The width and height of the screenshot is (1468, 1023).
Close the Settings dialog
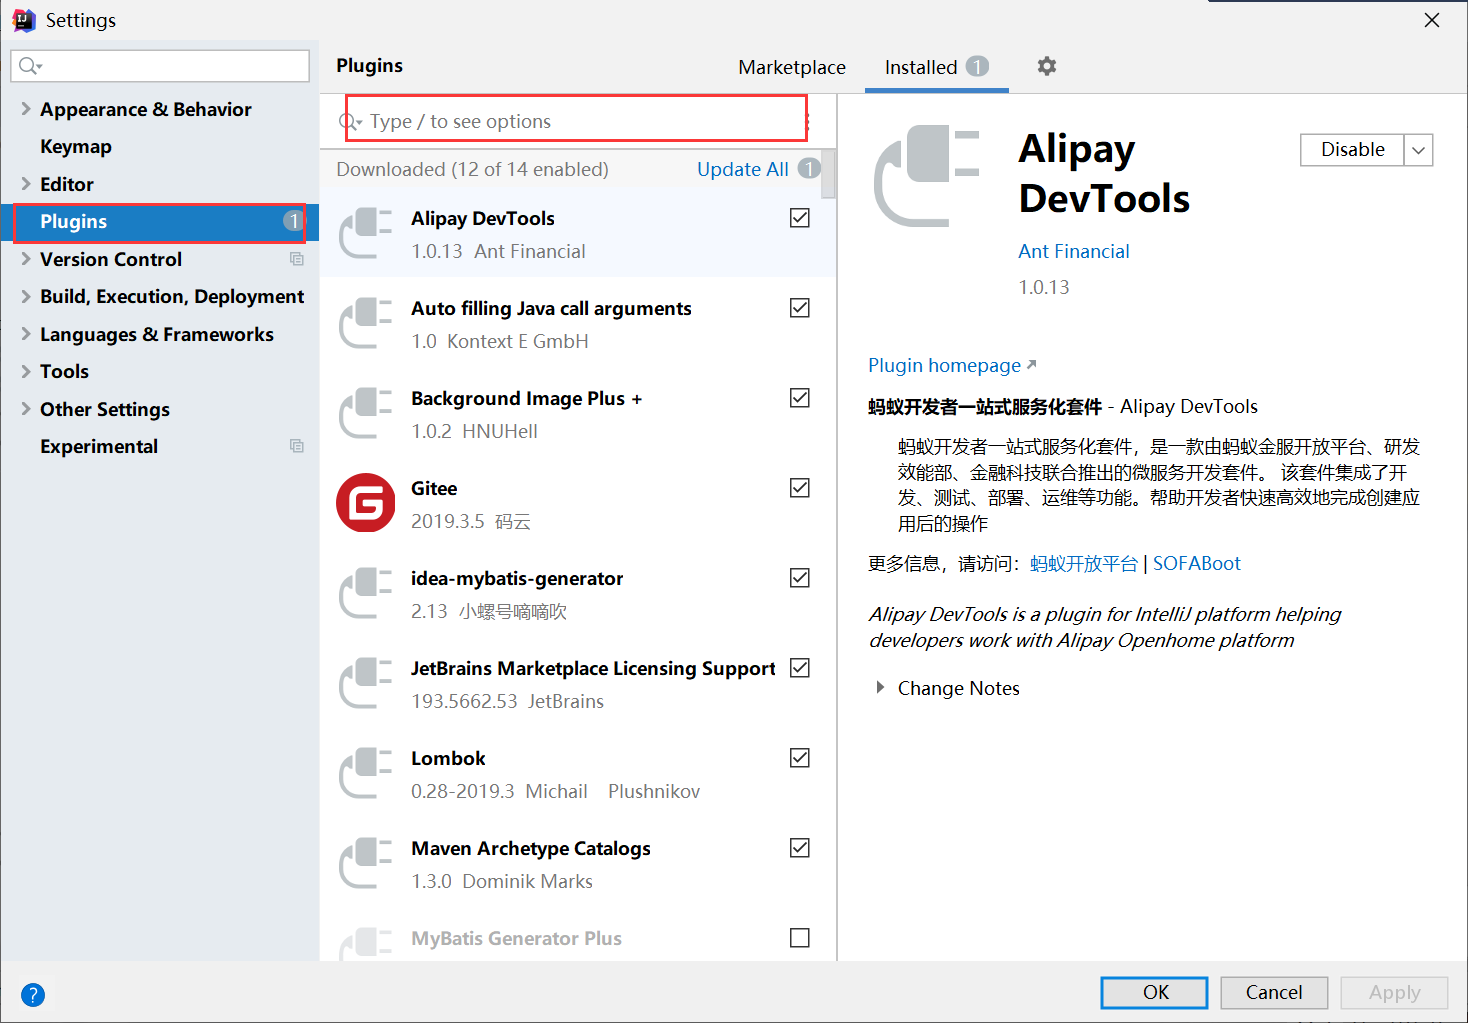(x=1432, y=20)
